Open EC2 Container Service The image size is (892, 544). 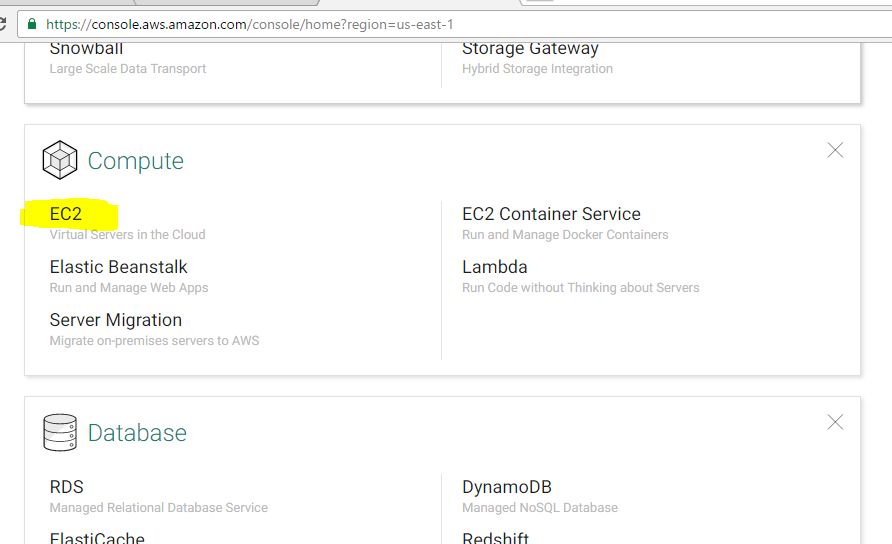click(x=551, y=214)
